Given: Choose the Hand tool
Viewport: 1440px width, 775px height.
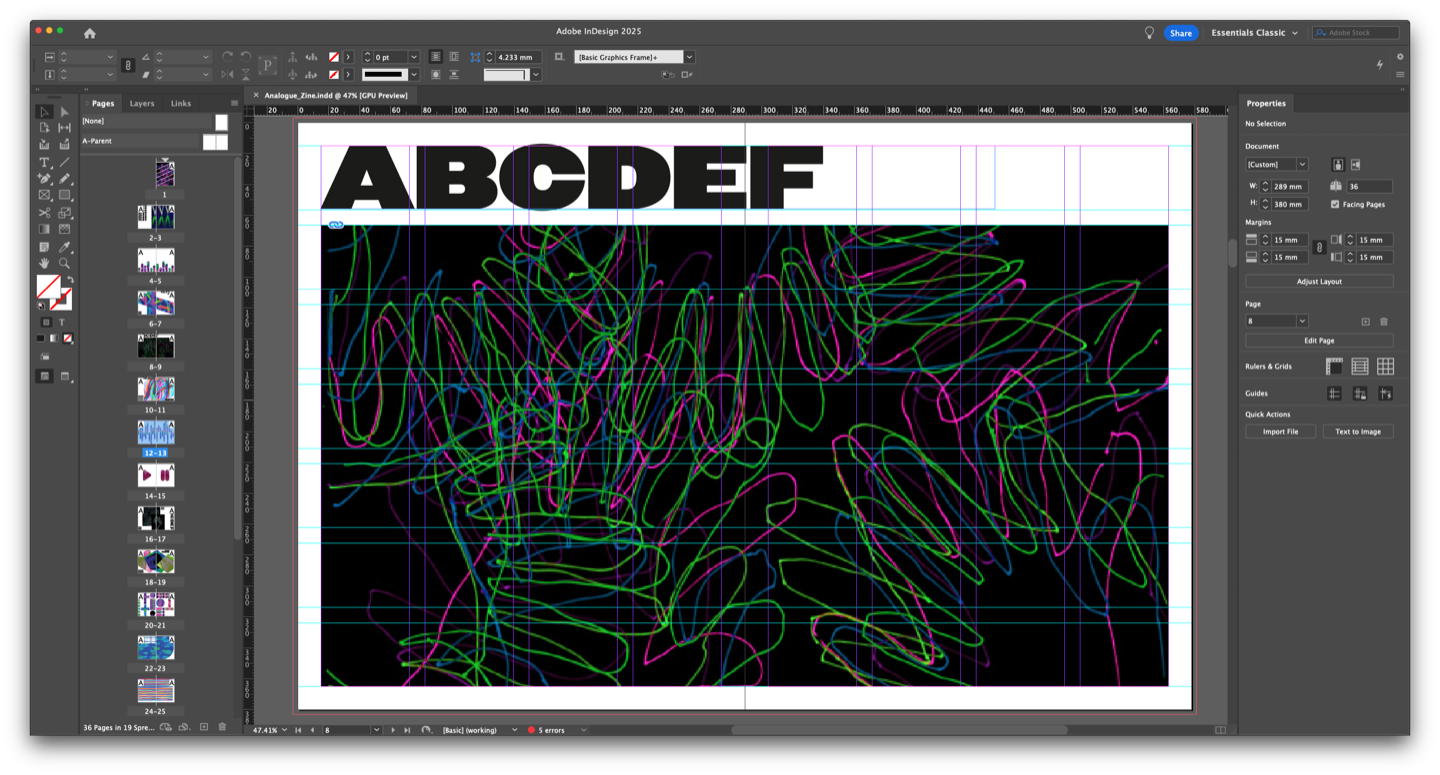Looking at the screenshot, I should click(44, 263).
